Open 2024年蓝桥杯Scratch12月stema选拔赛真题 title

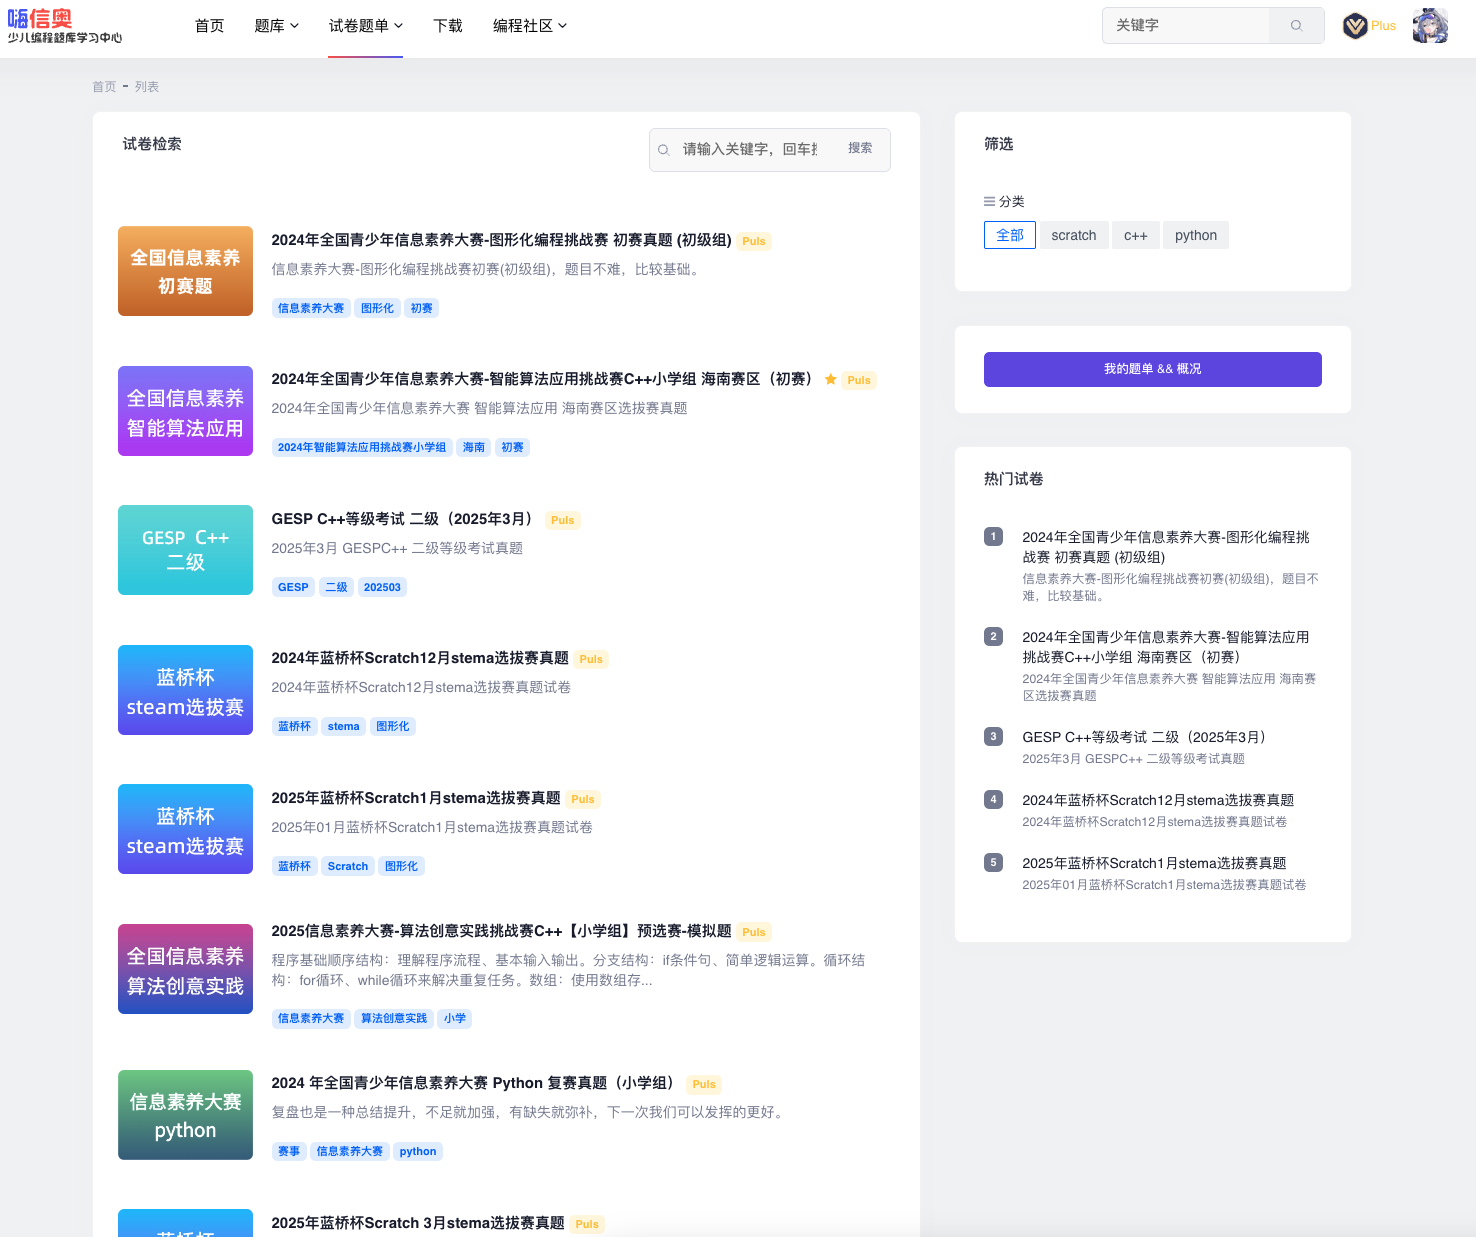[420, 658]
